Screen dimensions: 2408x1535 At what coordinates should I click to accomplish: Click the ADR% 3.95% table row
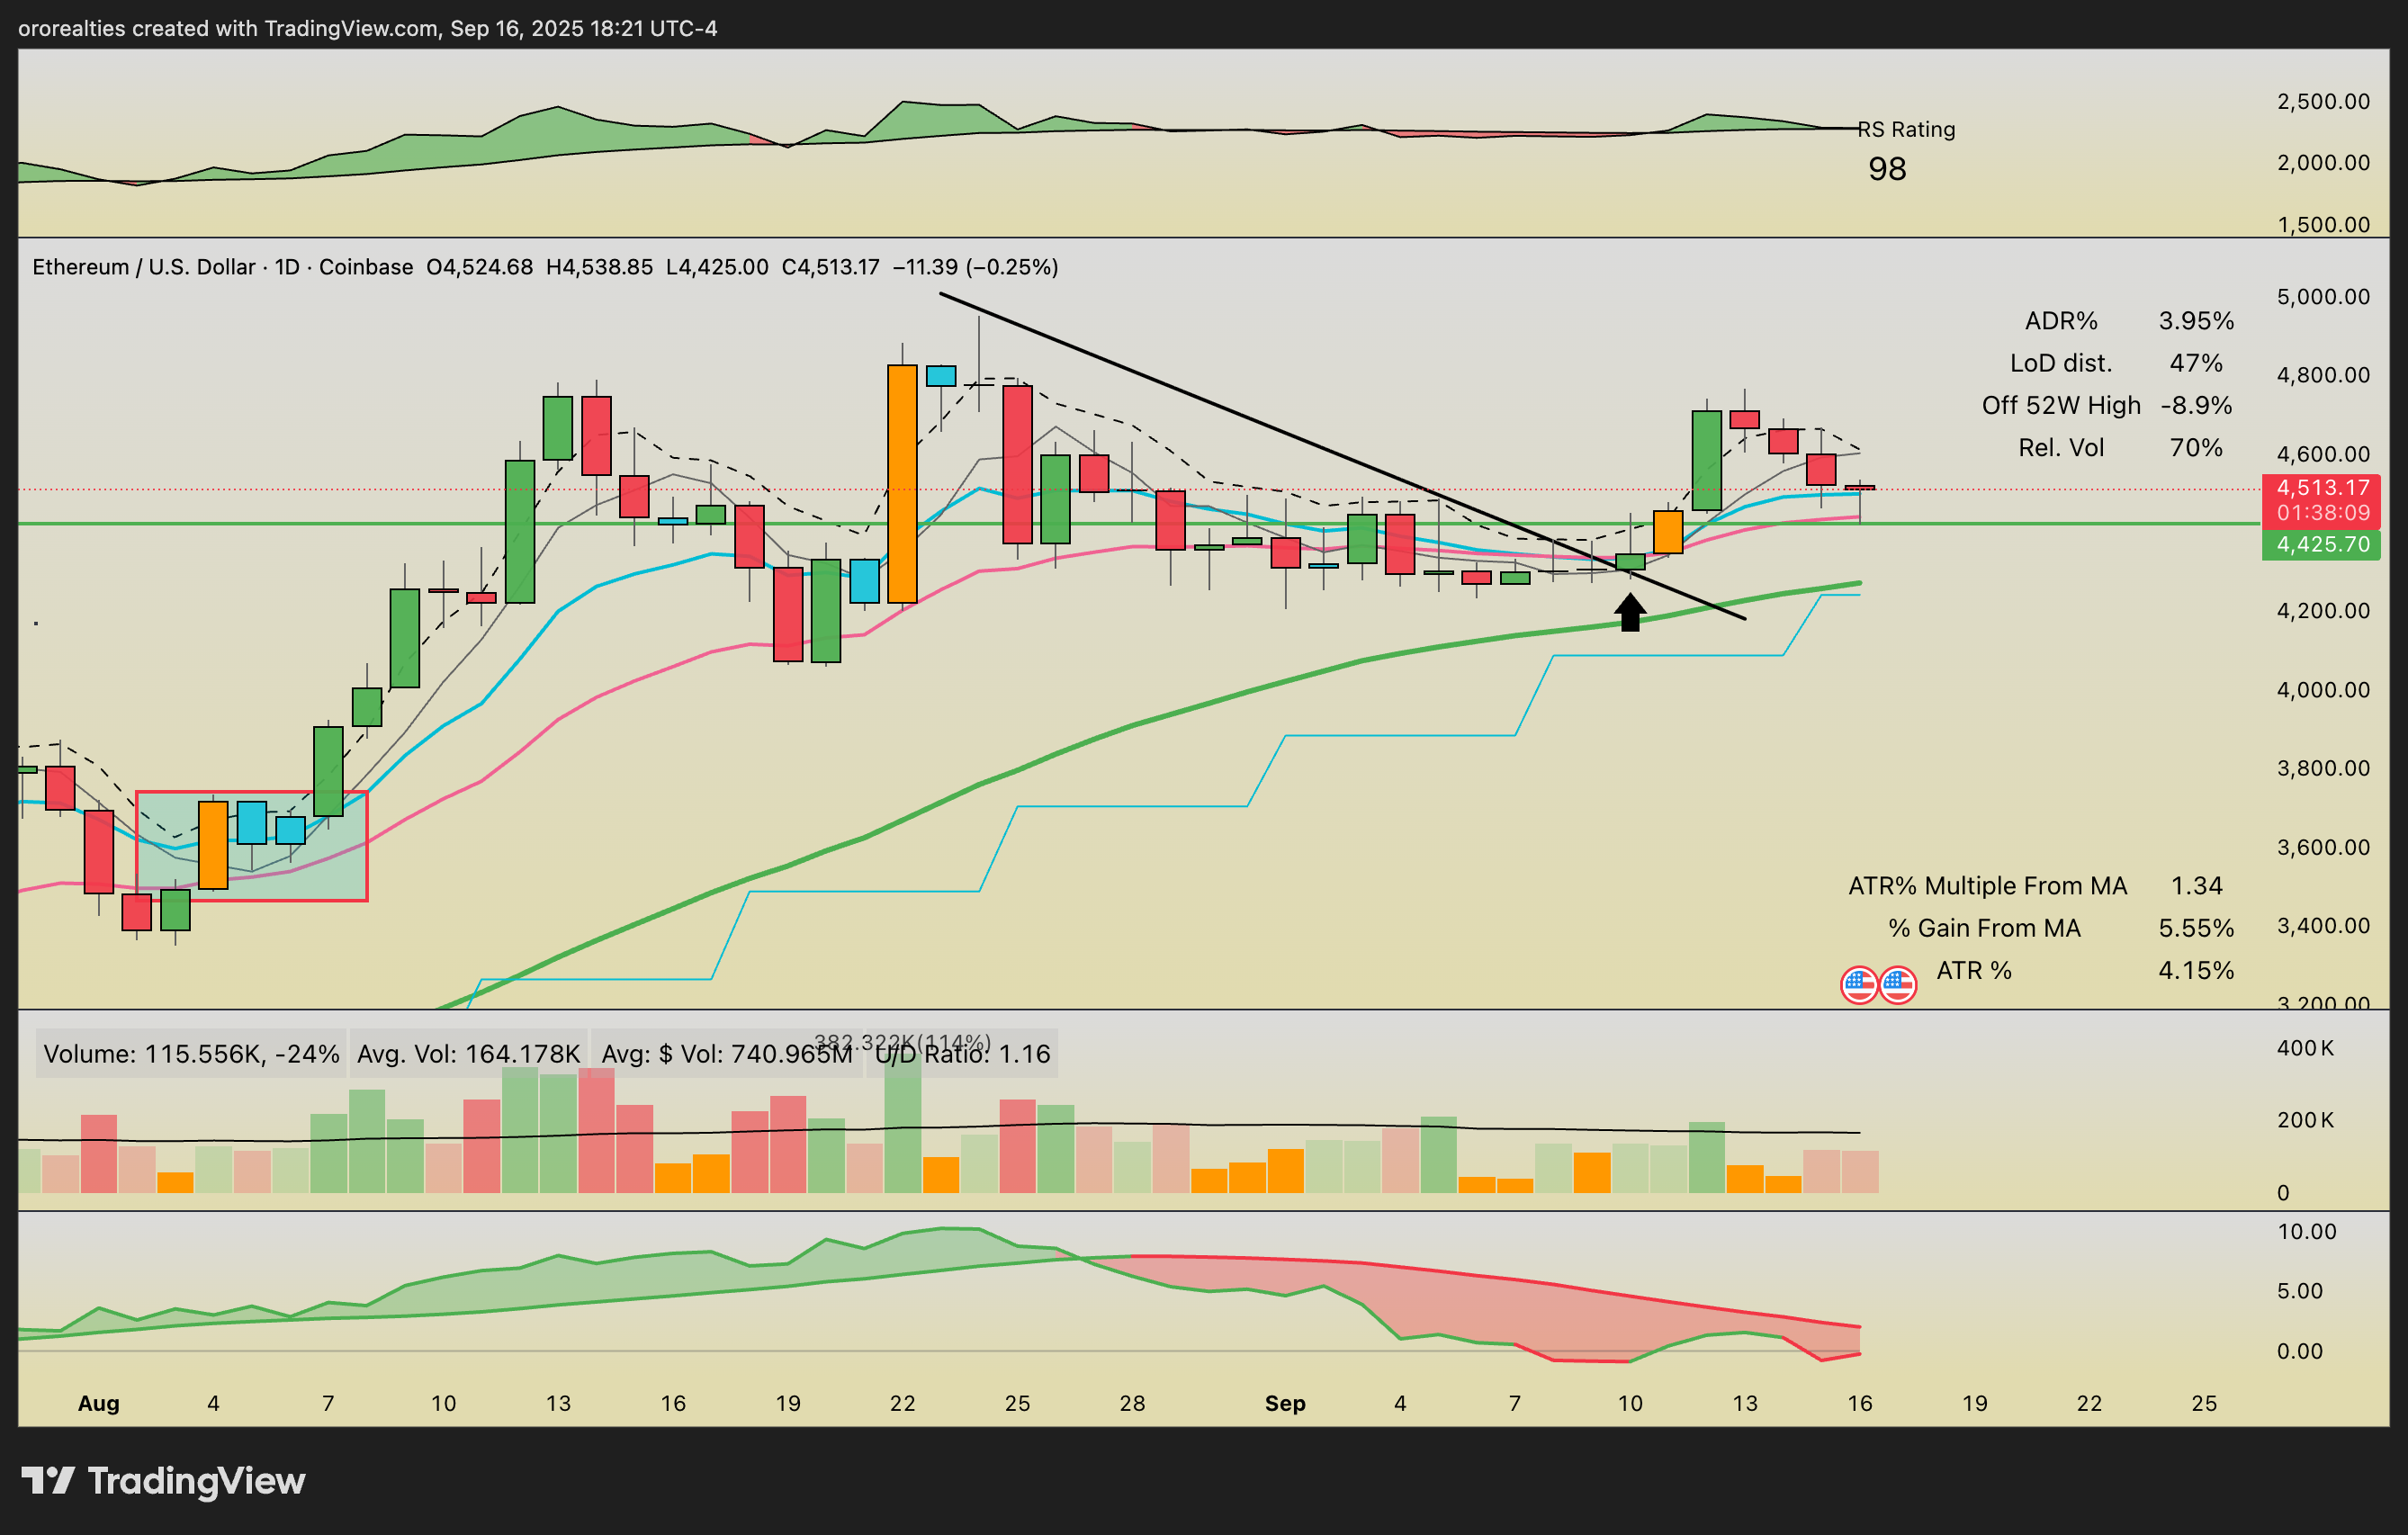point(2128,321)
